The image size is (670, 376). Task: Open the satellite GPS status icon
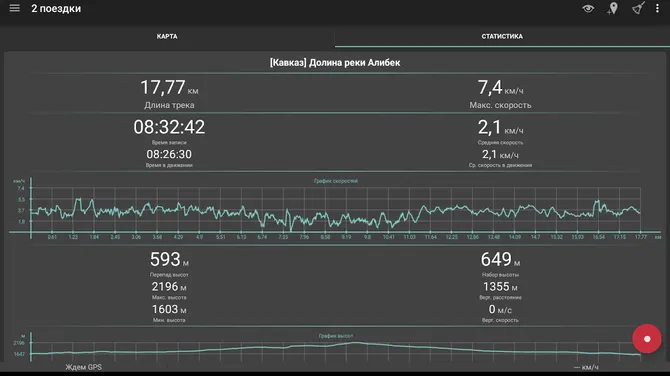click(x=638, y=9)
